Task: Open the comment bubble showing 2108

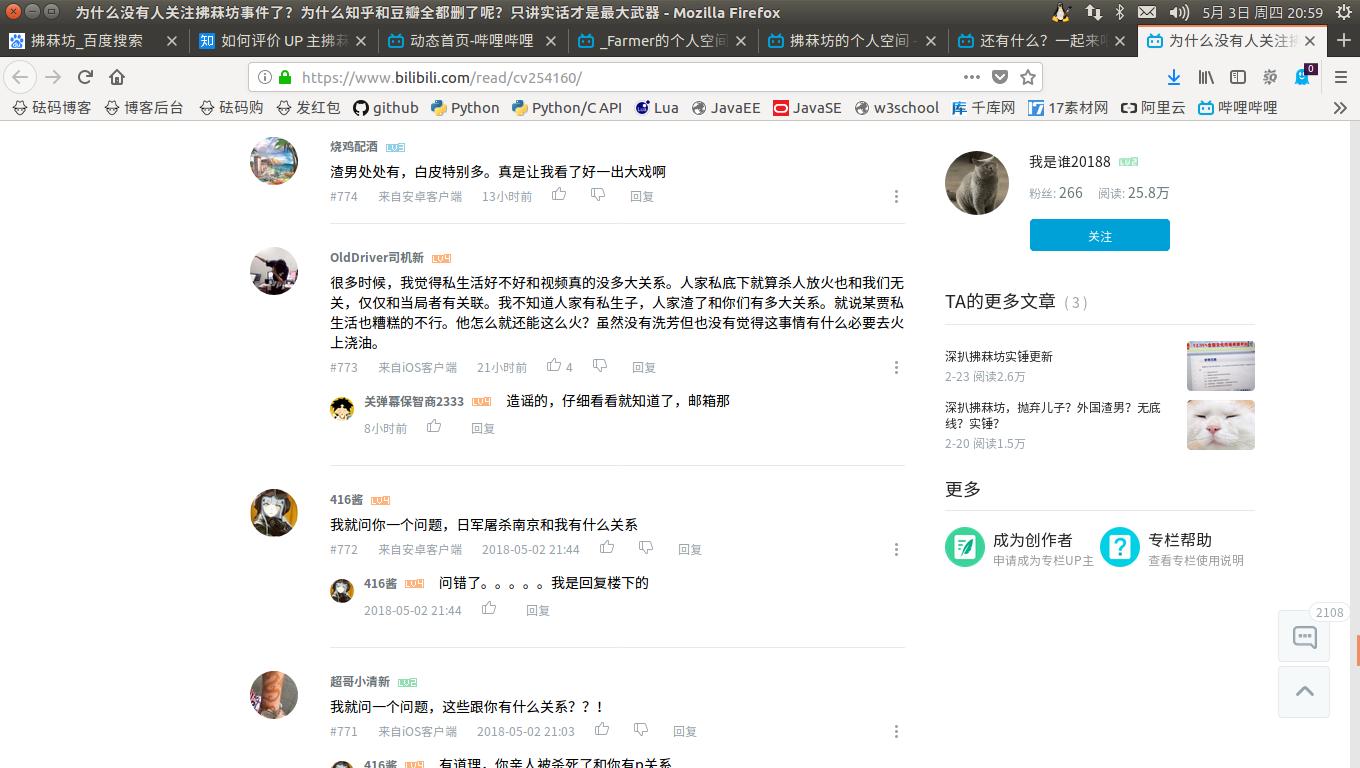Action: point(1303,637)
